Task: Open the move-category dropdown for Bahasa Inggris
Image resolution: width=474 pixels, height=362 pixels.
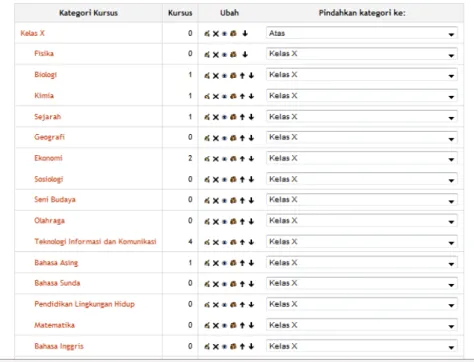Action: [362, 346]
